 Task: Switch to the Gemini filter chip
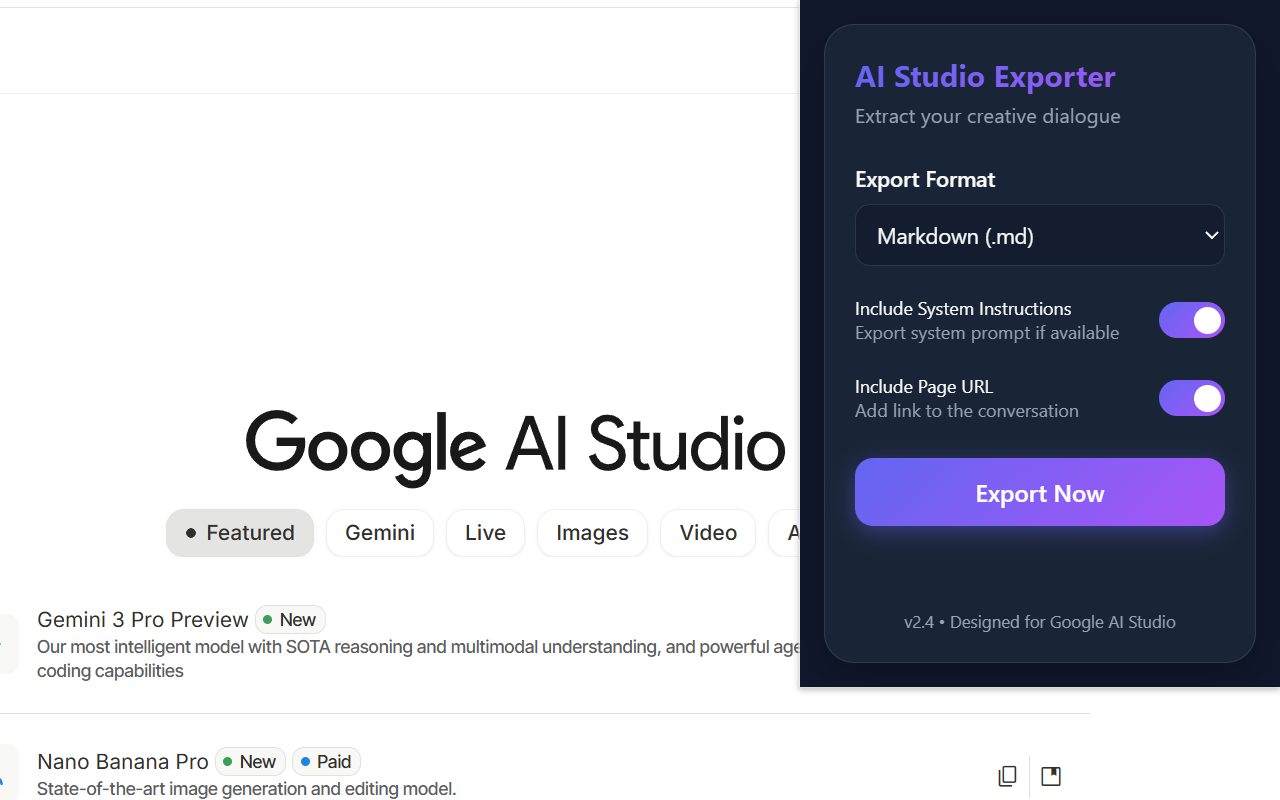point(380,533)
